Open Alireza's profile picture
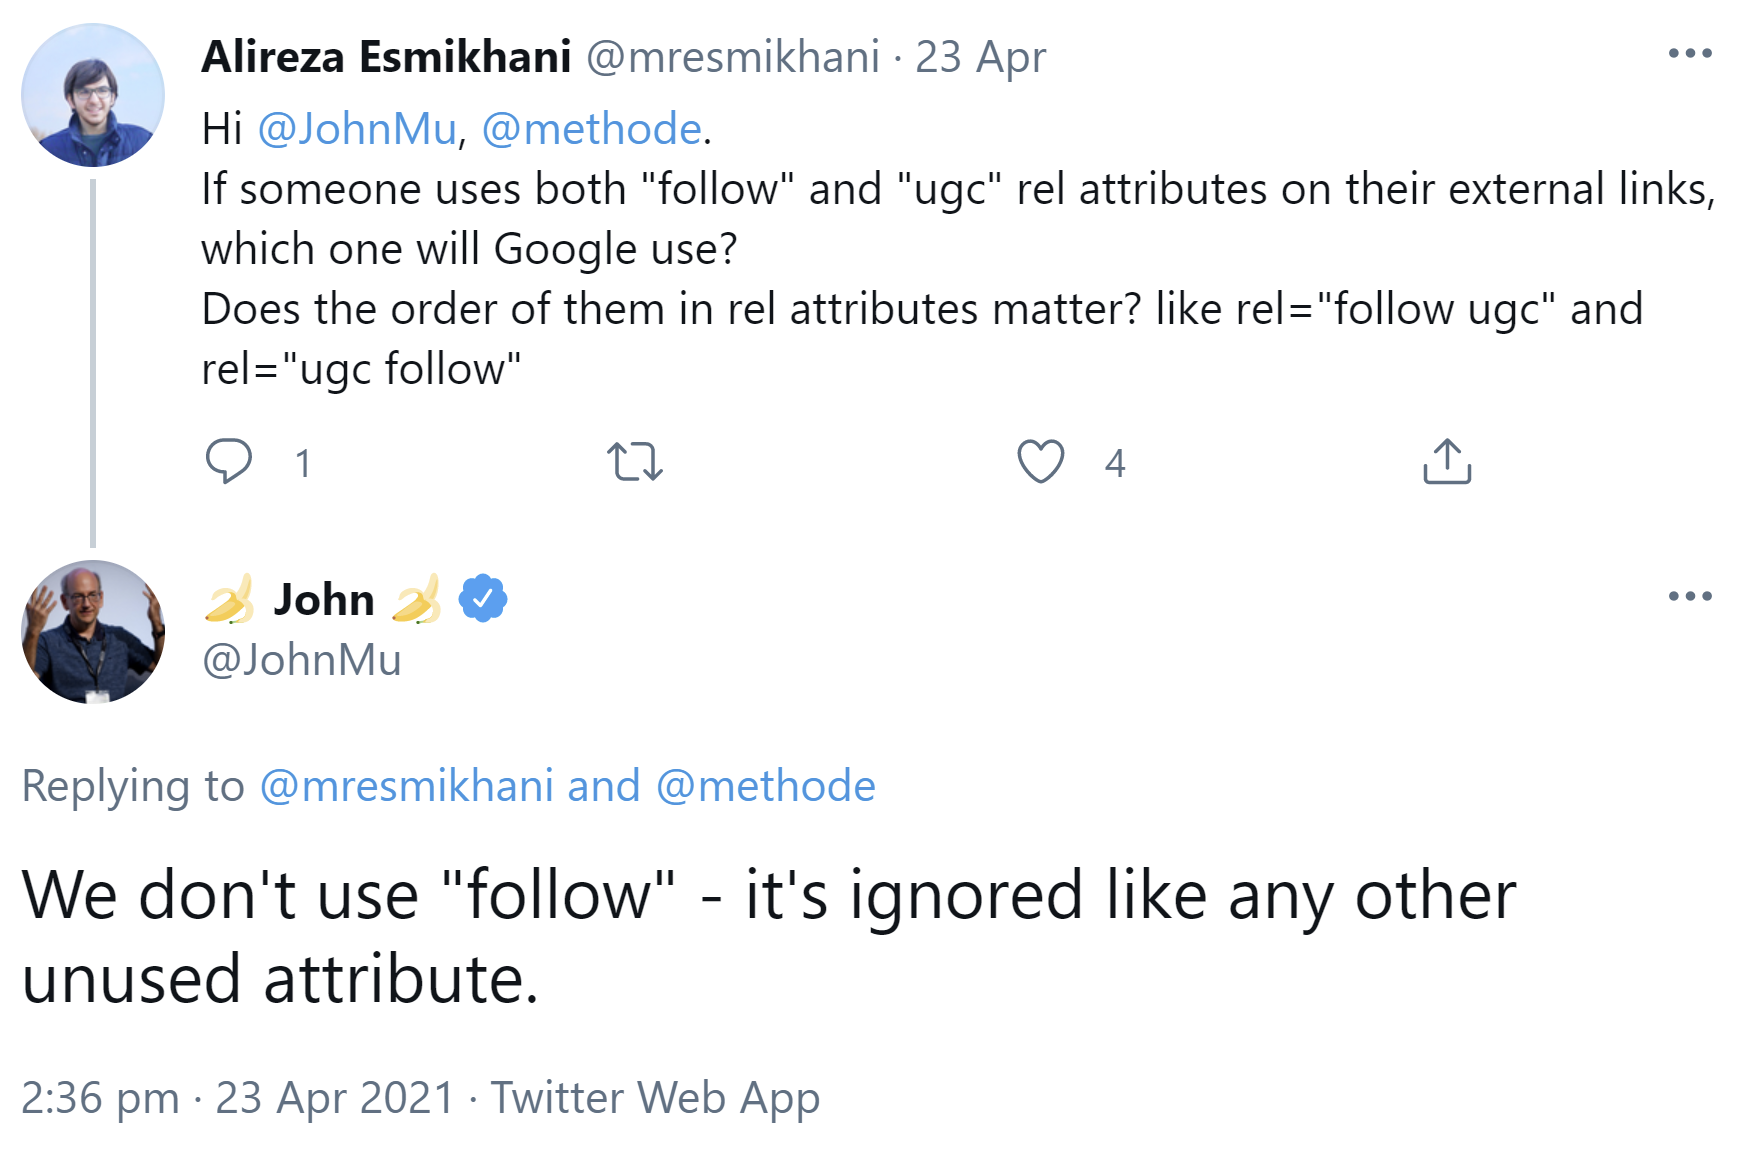This screenshot has width=1759, height=1158. coord(92,93)
